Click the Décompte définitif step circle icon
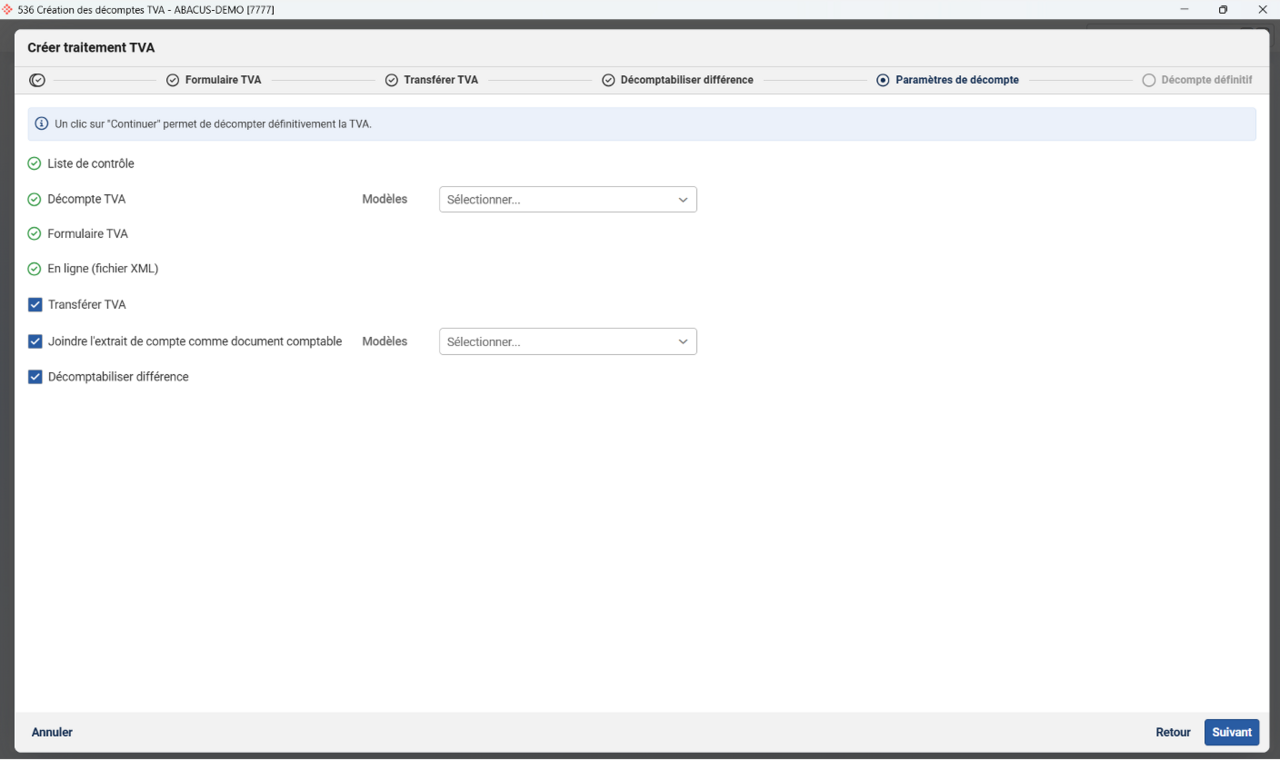Image resolution: width=1280 pixels, height=760 pixels. [1149, 80]
